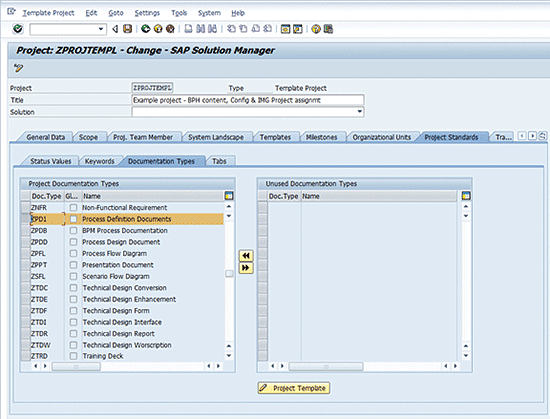Toggle global checkbox for Process Flow Diagram
Viewport: 550px width, 419px height.
(73, 254)
